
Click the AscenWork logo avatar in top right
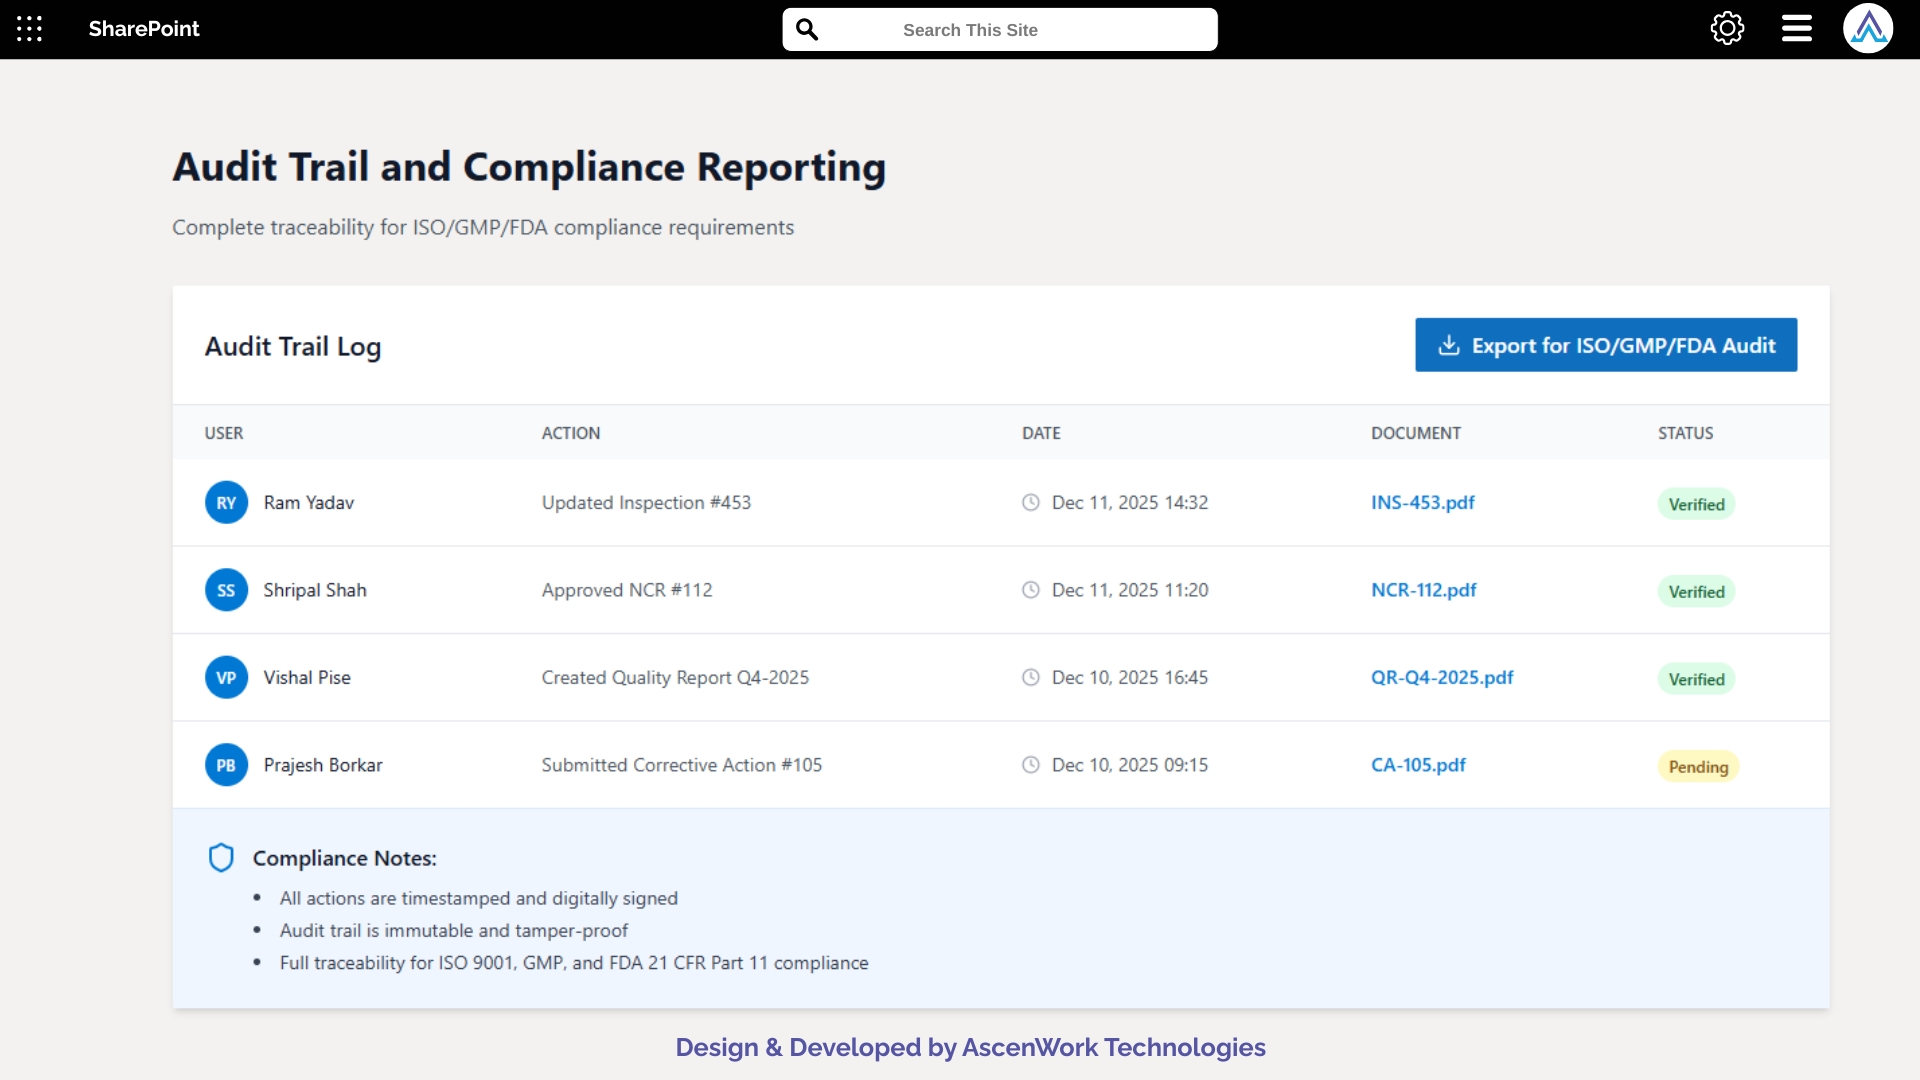pos(1869,28)
